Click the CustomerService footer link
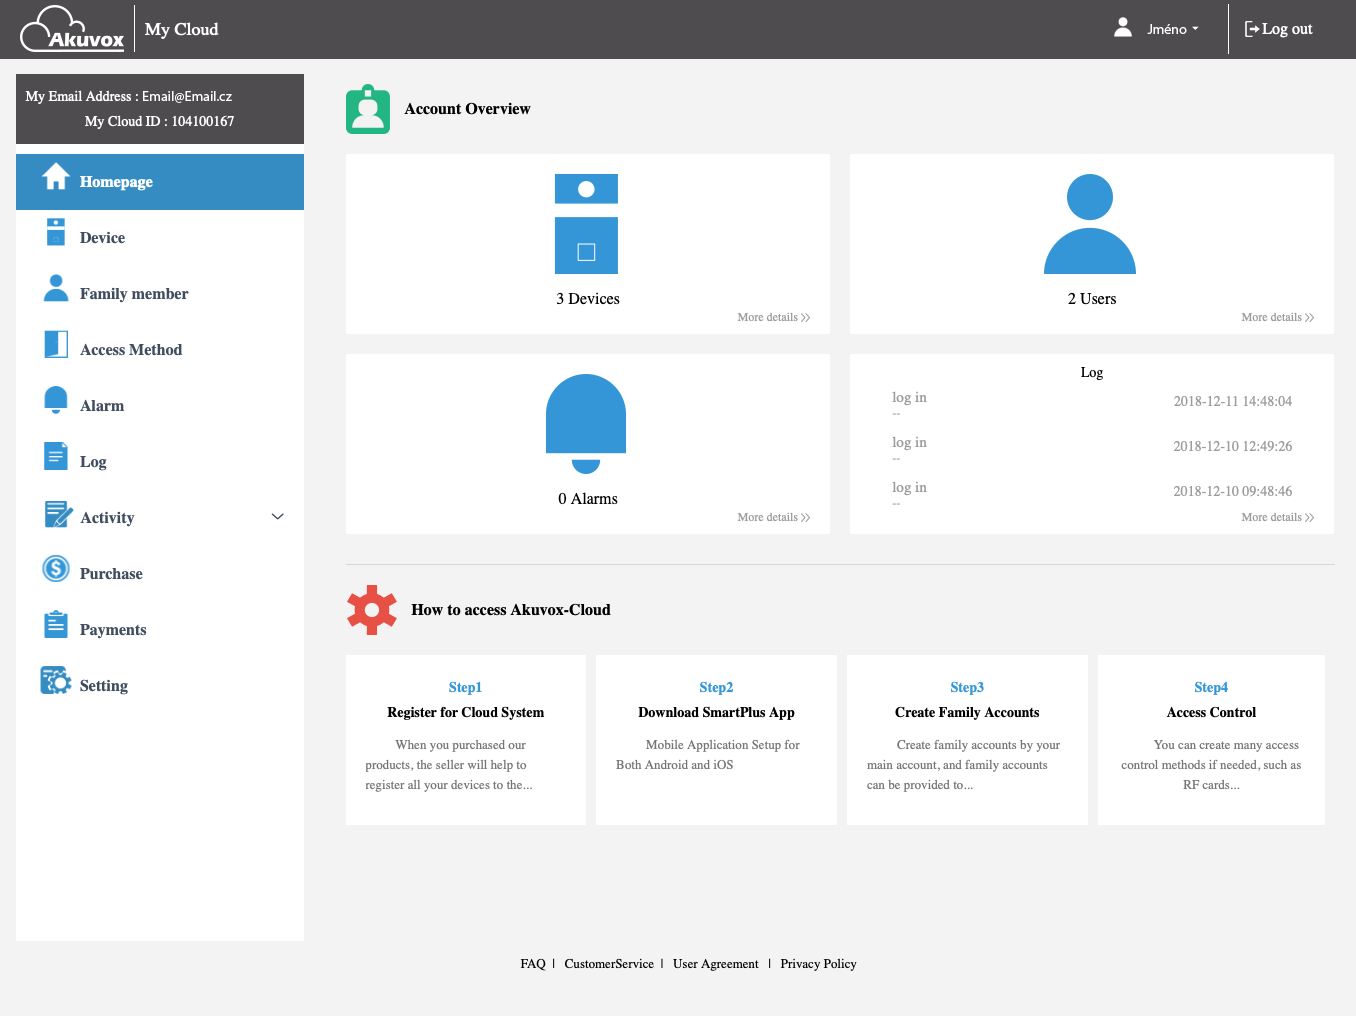 609,964
